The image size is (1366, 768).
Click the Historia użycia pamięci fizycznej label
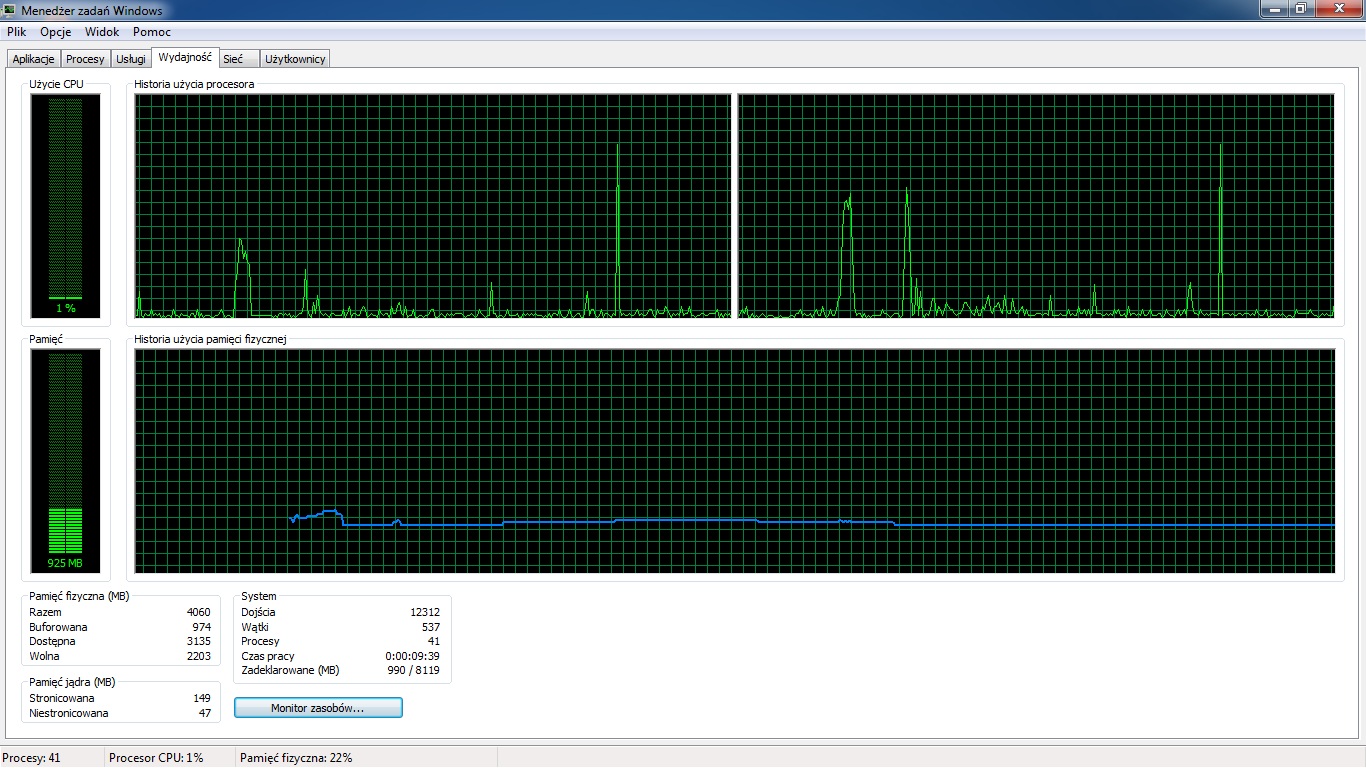point(210,339)
